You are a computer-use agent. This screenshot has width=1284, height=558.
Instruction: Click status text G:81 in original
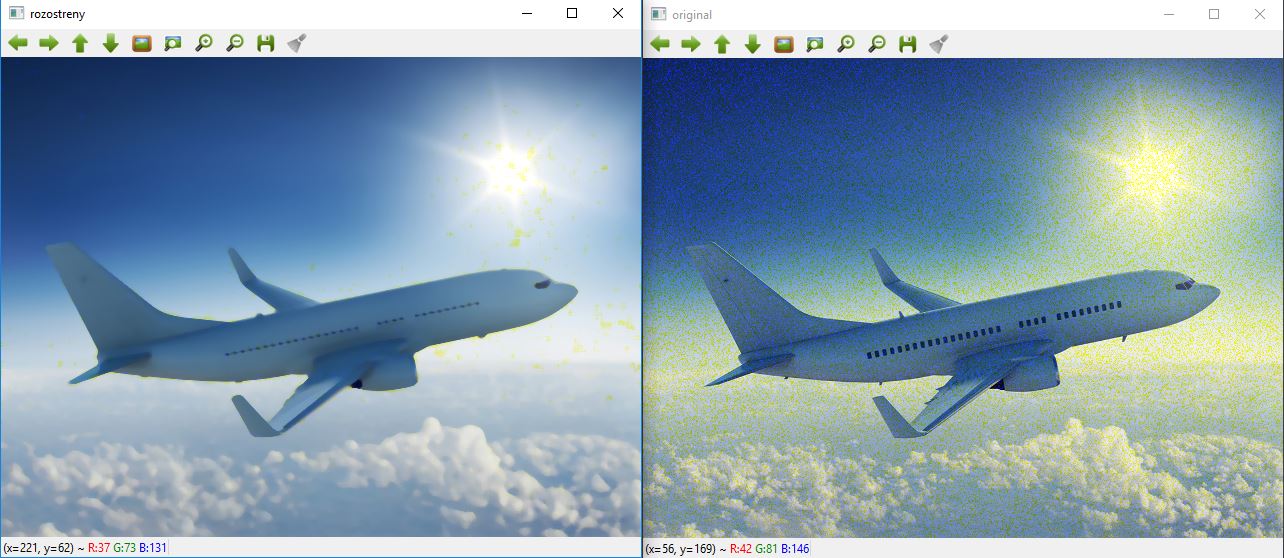767,549
